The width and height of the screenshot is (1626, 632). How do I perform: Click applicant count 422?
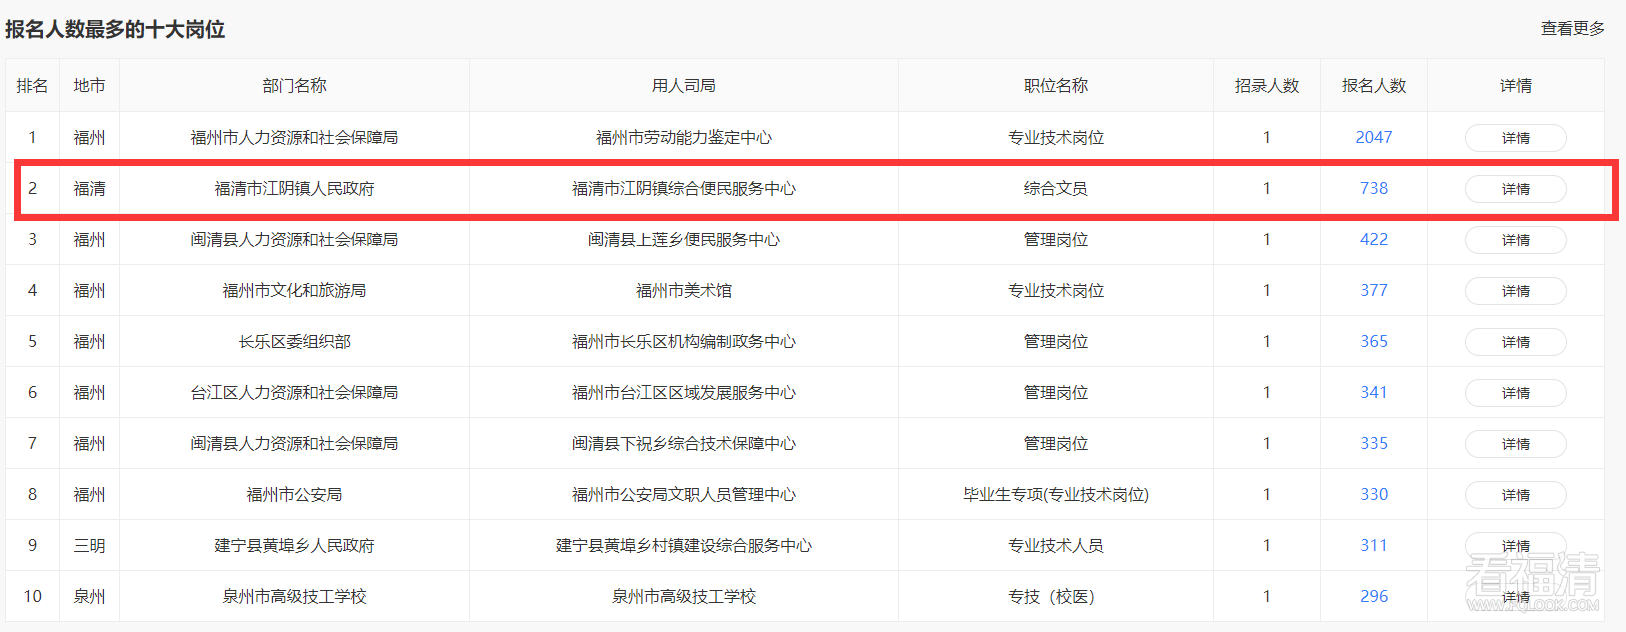coord(1373,239)
